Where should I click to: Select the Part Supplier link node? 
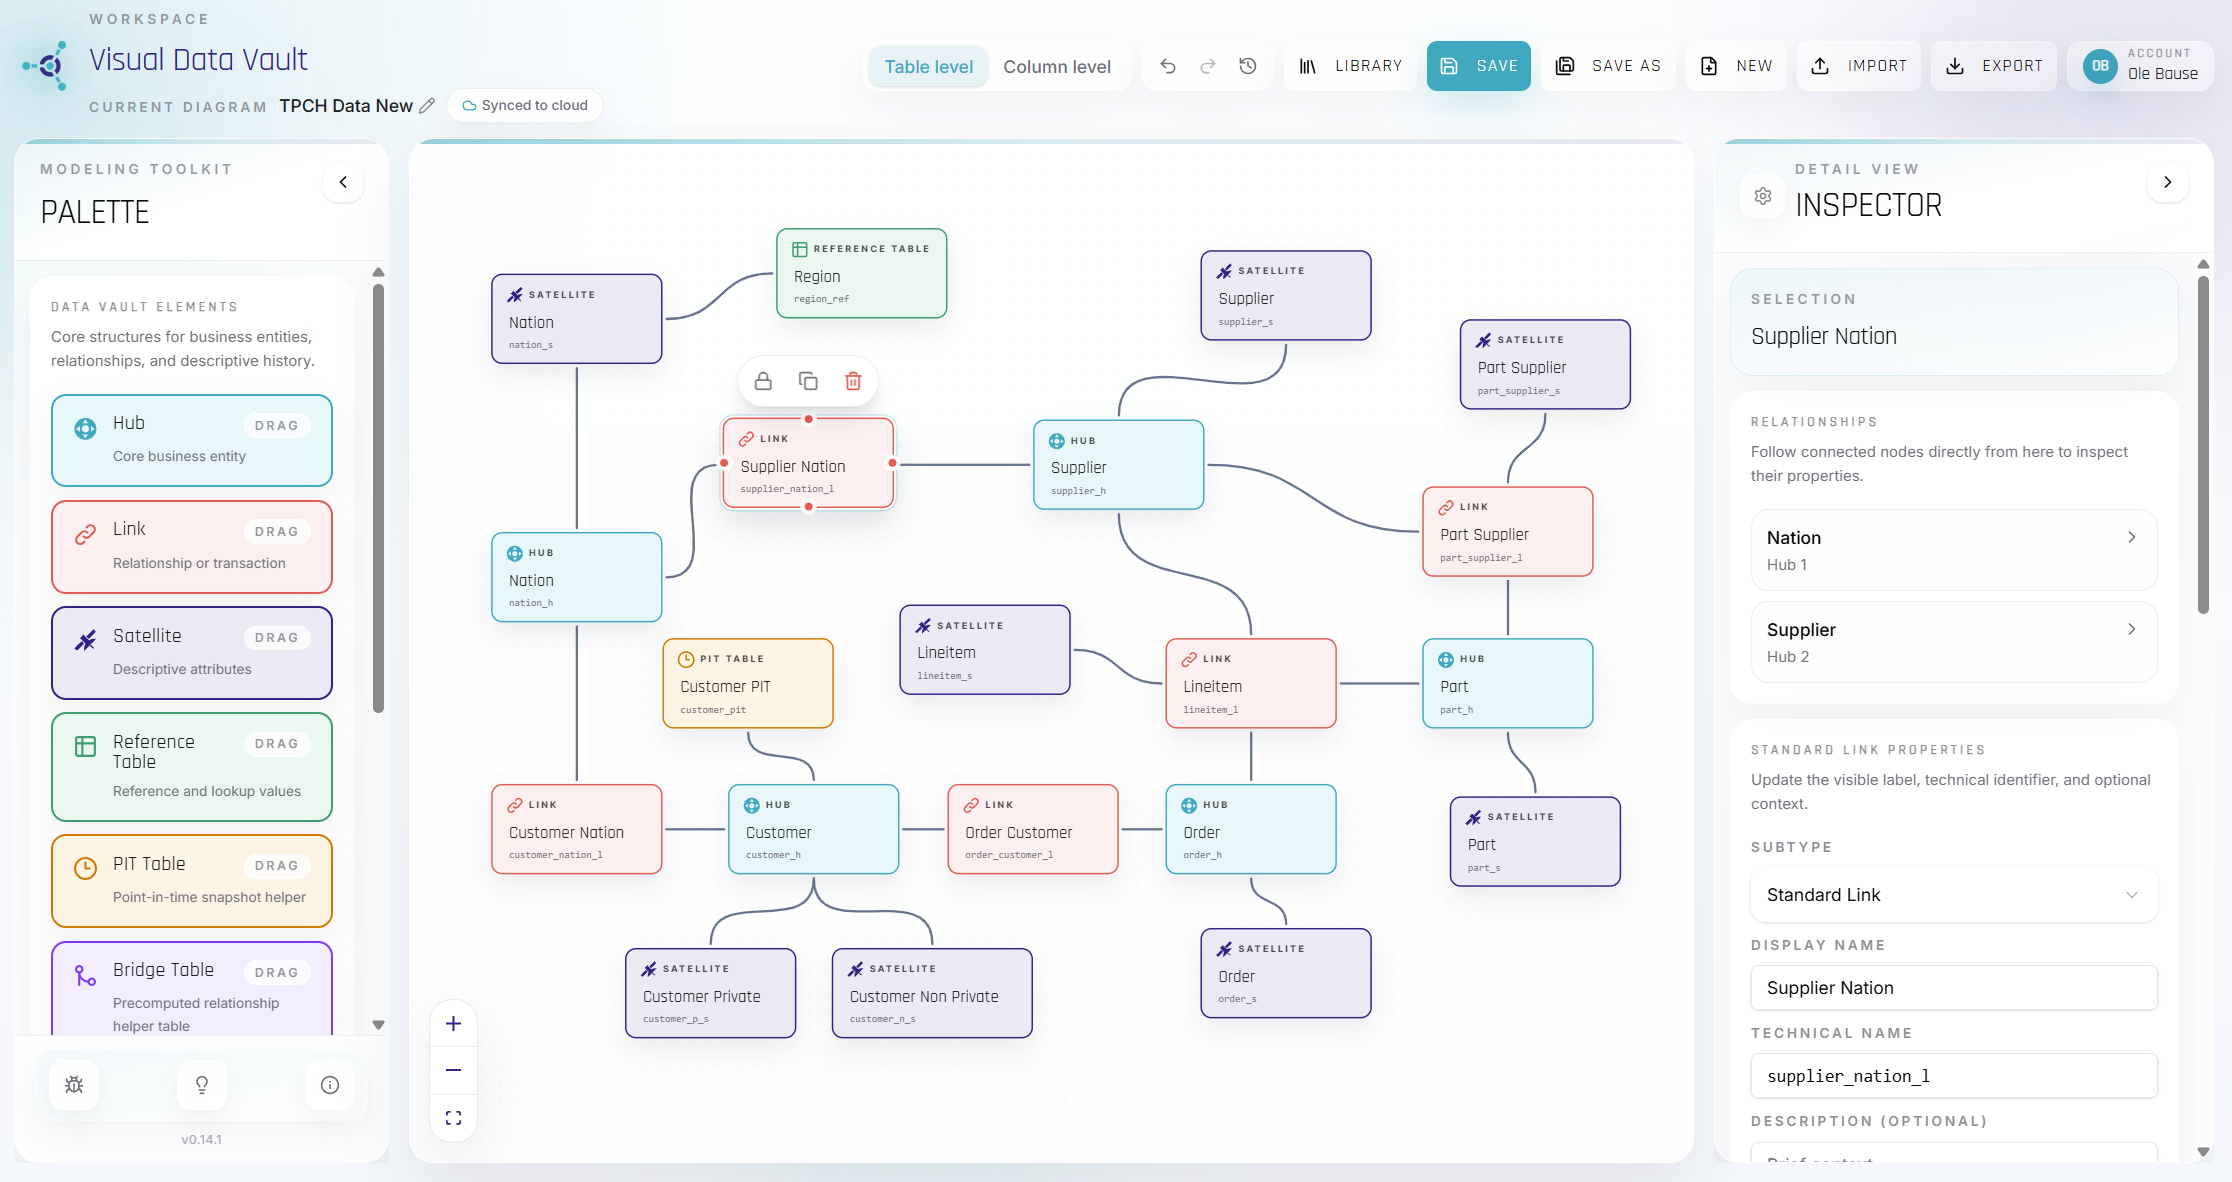(1508, 532)
